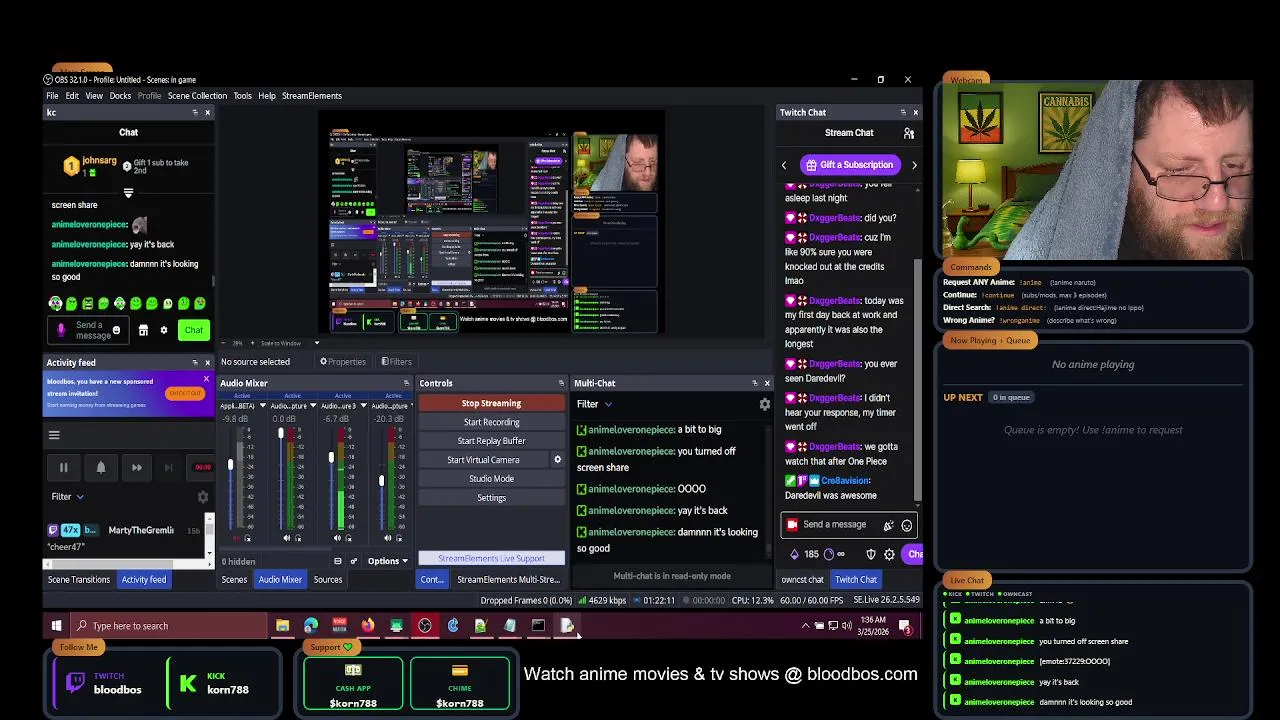
Task: Go to previous Twitch chat banner arrow
Action: coord(784,165)
